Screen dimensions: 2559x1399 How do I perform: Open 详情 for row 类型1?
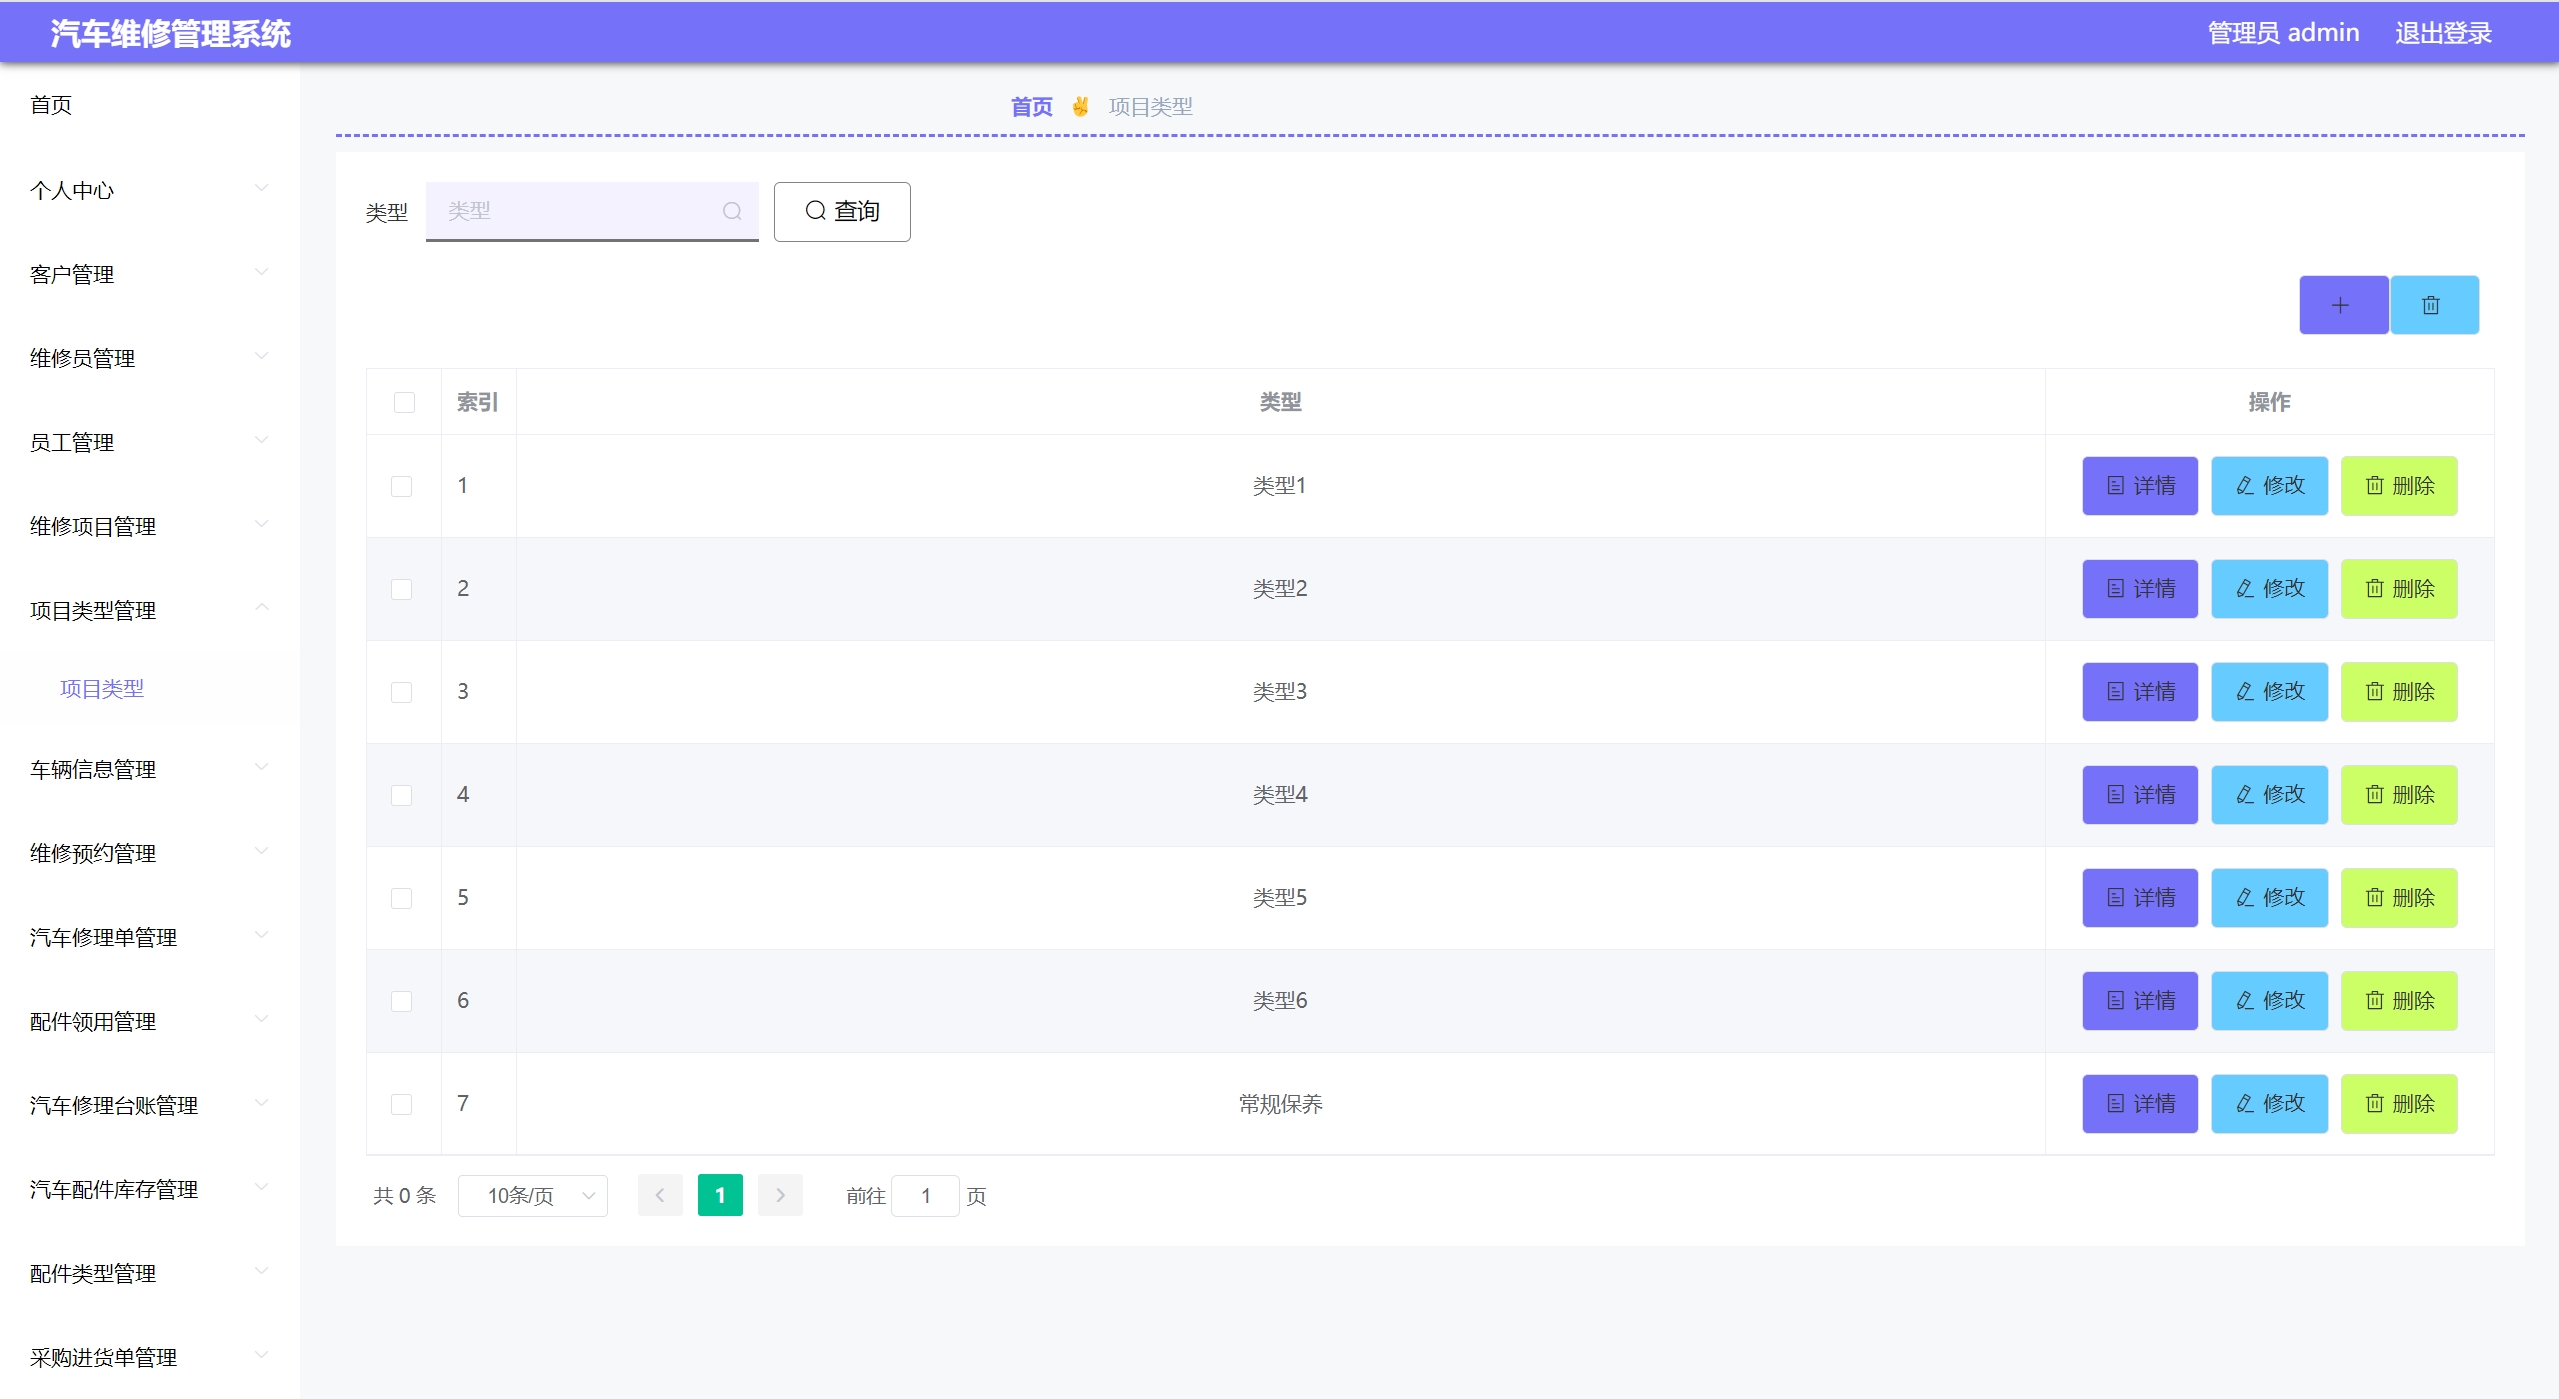2139,486
